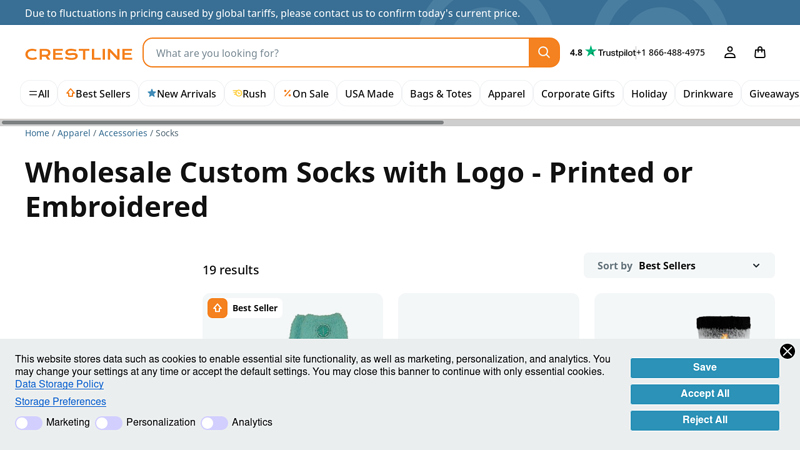
Task: Open the Corporate Gifts category
Action: (578, 94)
